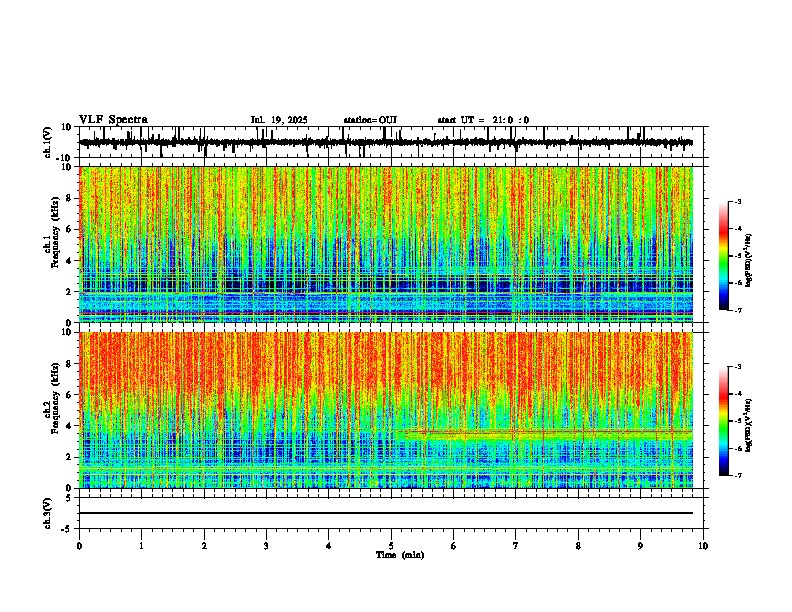Image resolution: width=792 pixels, height=612 pixels.
Task: Click the "VLF Spectra" title text
Action: click(113, 120)
